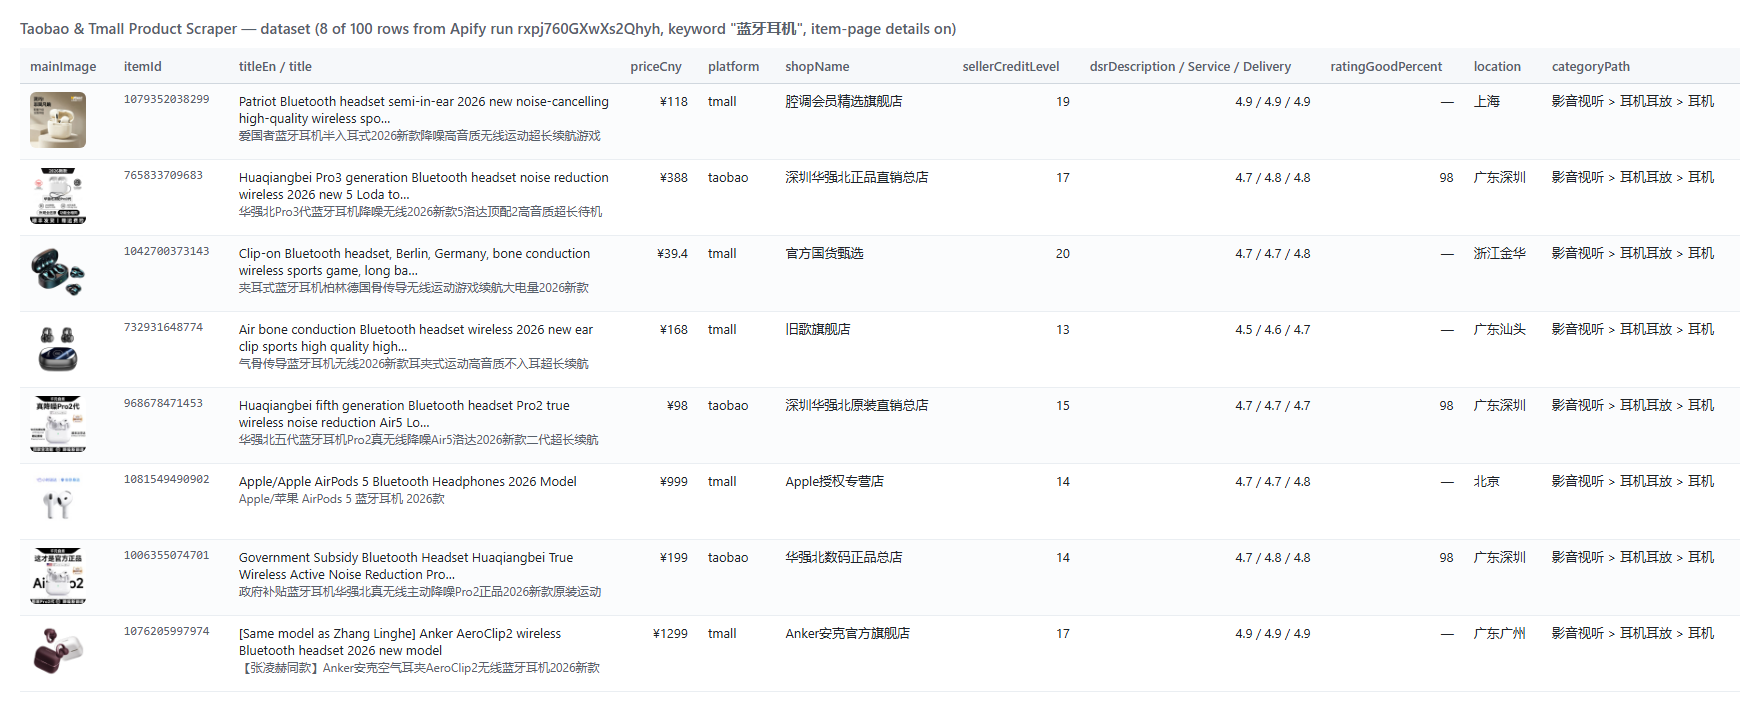
Task: Select item ID 1076205997974
Action: click(x=167, y=631)
